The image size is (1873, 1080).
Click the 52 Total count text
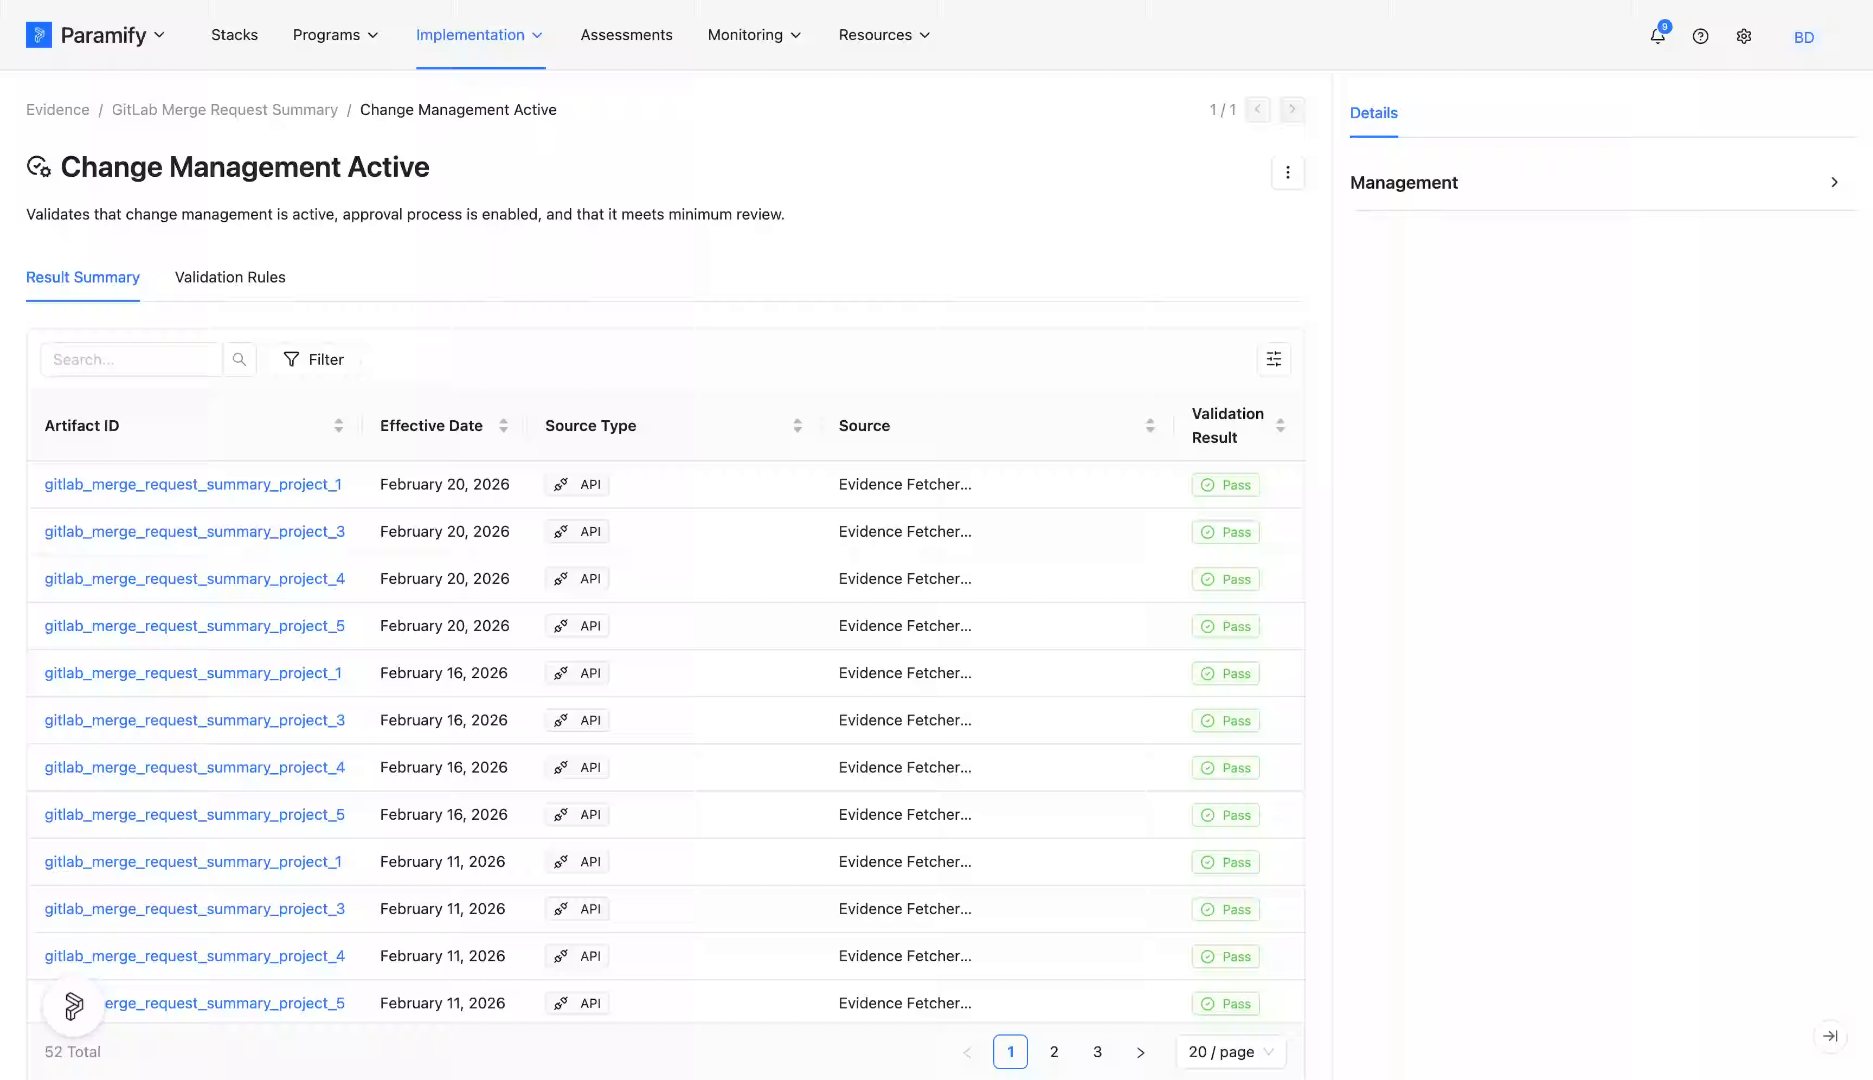(73, 1052)
